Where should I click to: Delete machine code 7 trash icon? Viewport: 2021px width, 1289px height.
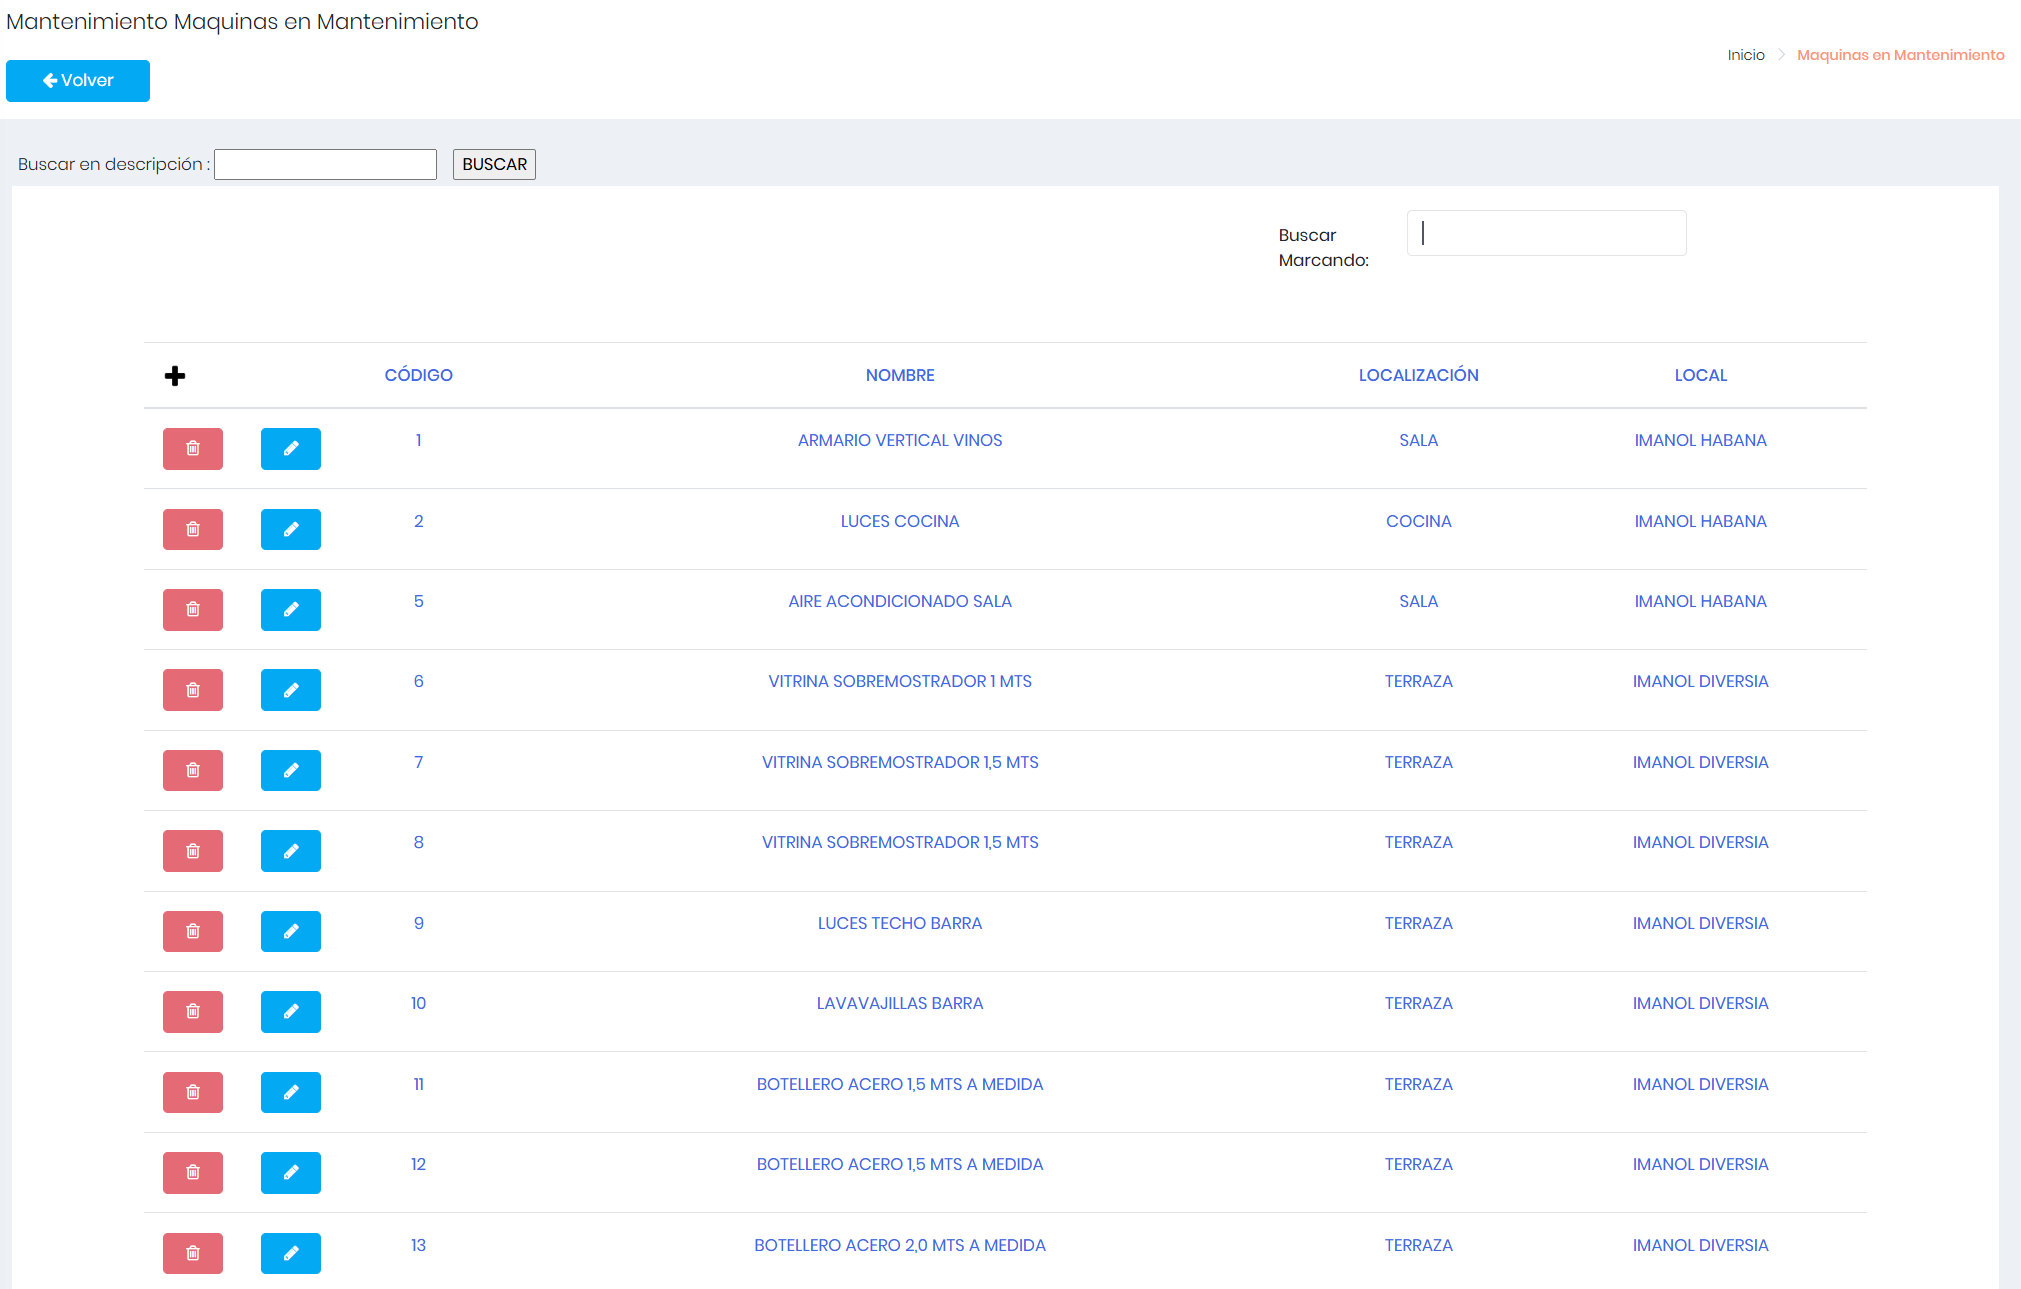pyautogui.click(x=193, y=771)
